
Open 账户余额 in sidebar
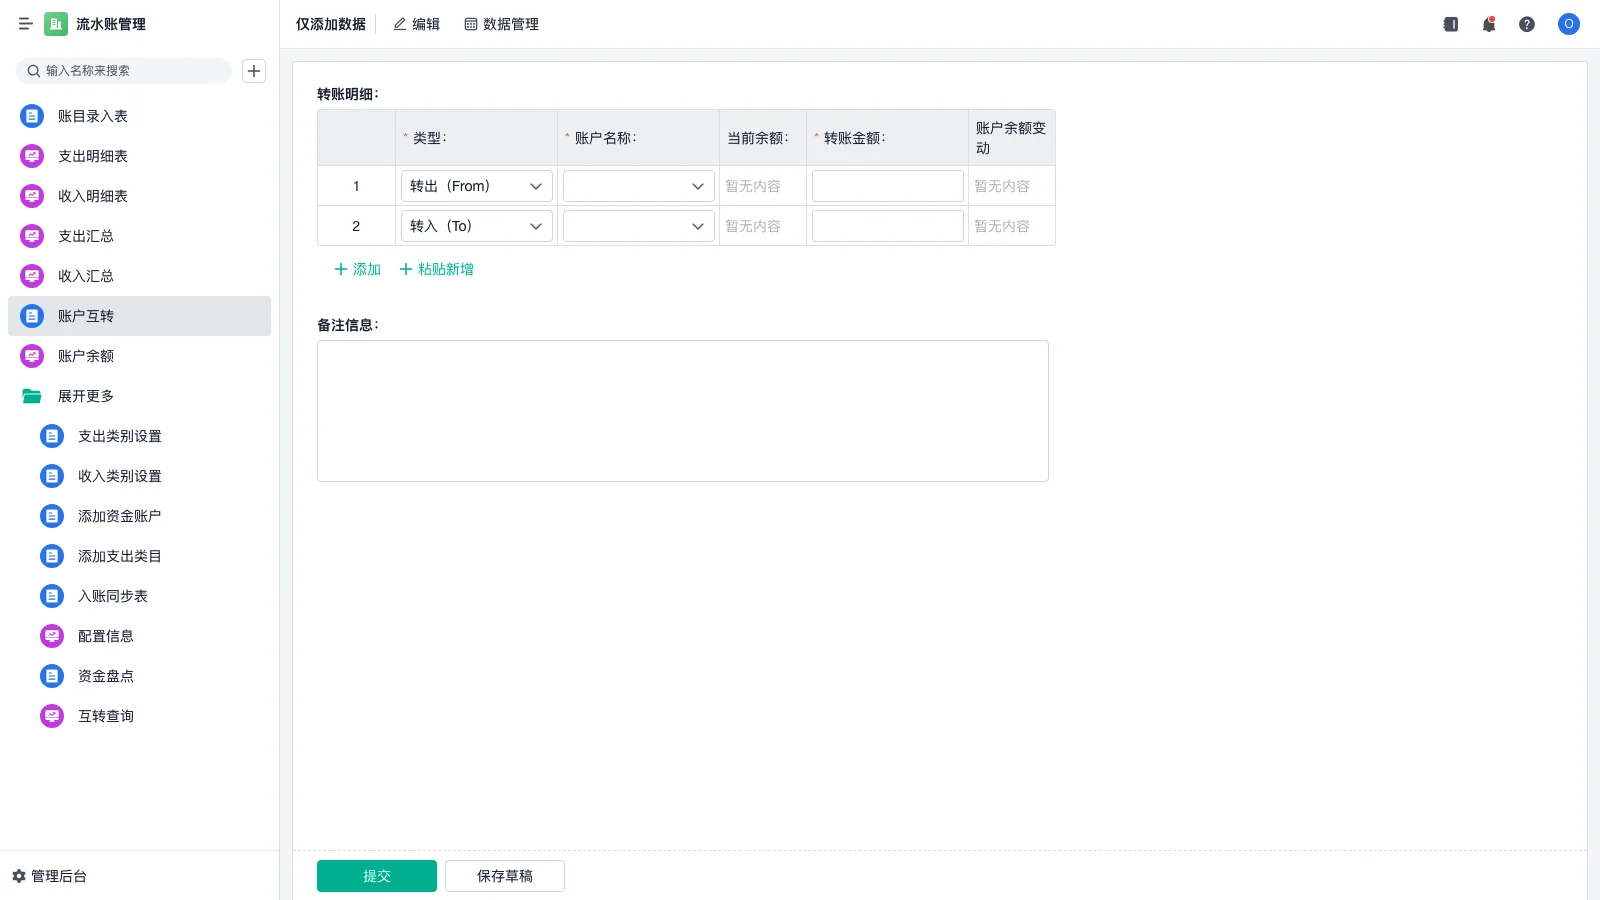pyautogui.click(x=139, y=356)
